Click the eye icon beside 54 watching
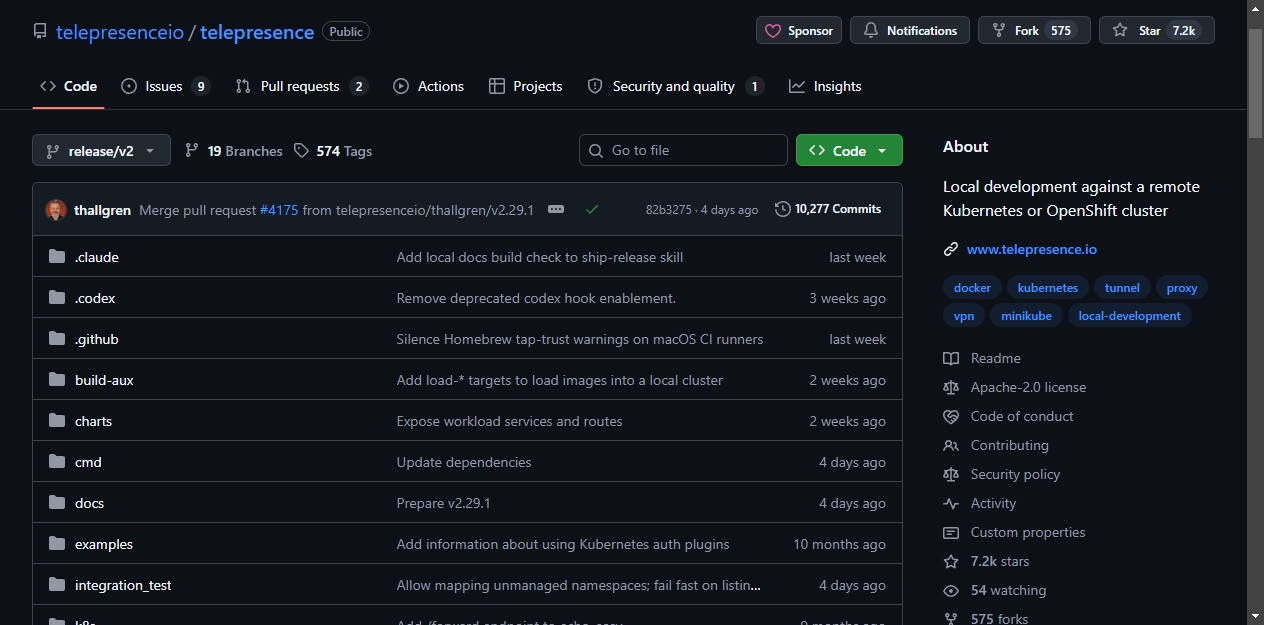This screenshot has width=1264, height=625. coord(951,590)
